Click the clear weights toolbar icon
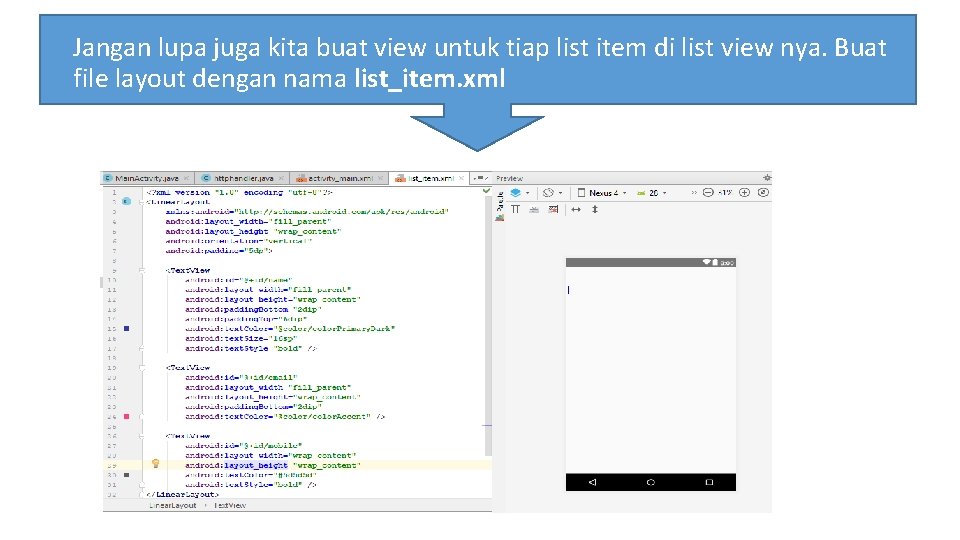This screenshot has height=540, width=960. [x=553, y=209]
